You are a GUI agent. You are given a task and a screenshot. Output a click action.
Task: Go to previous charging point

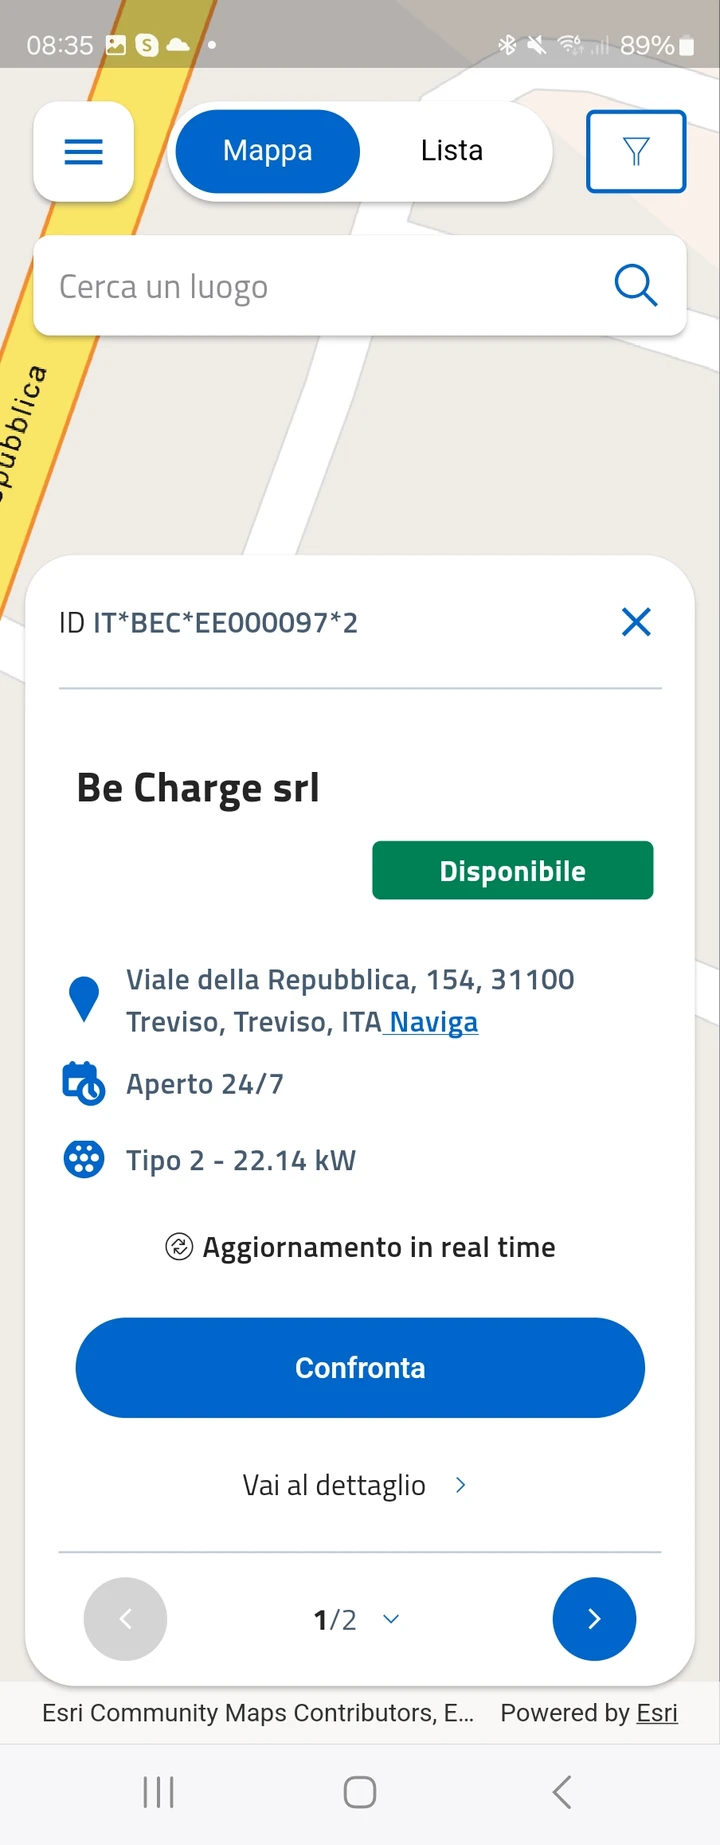(x=125, y=1619)
